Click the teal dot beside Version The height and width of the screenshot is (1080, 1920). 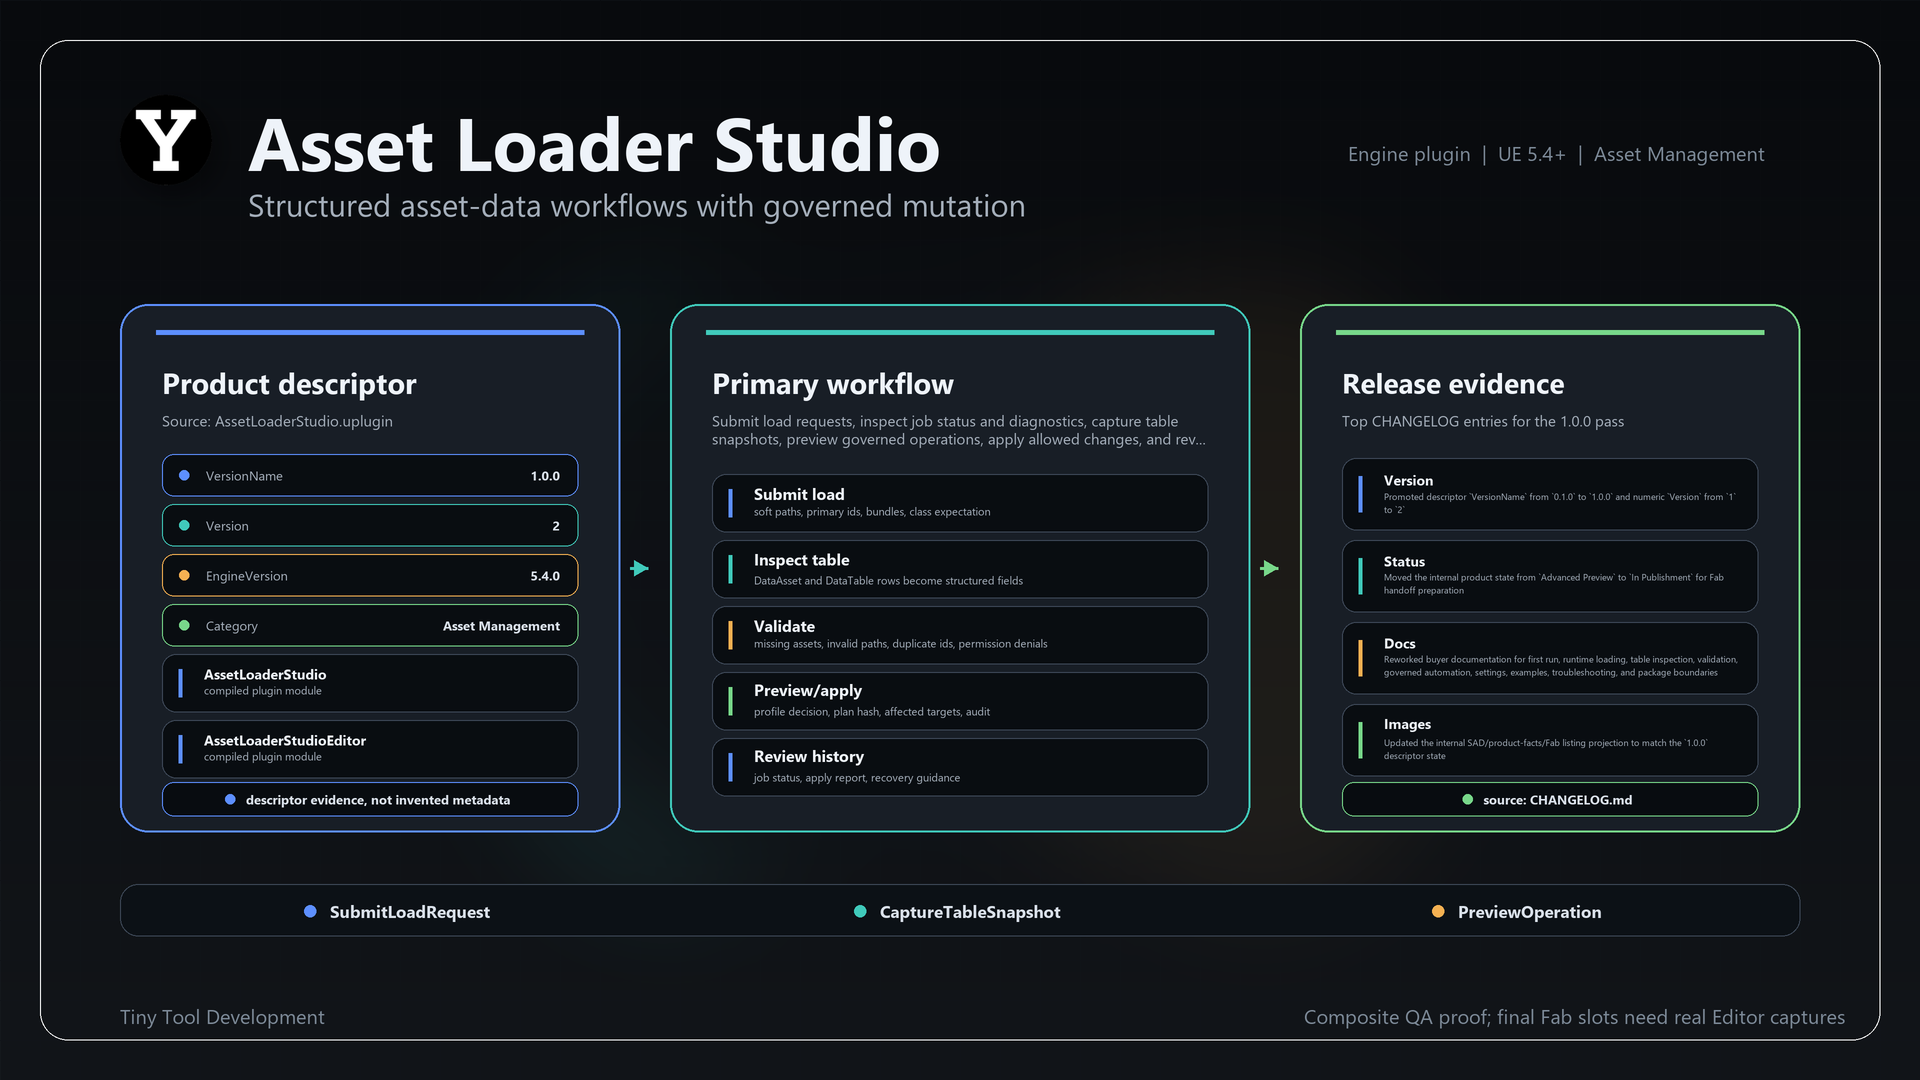[184, 526]
